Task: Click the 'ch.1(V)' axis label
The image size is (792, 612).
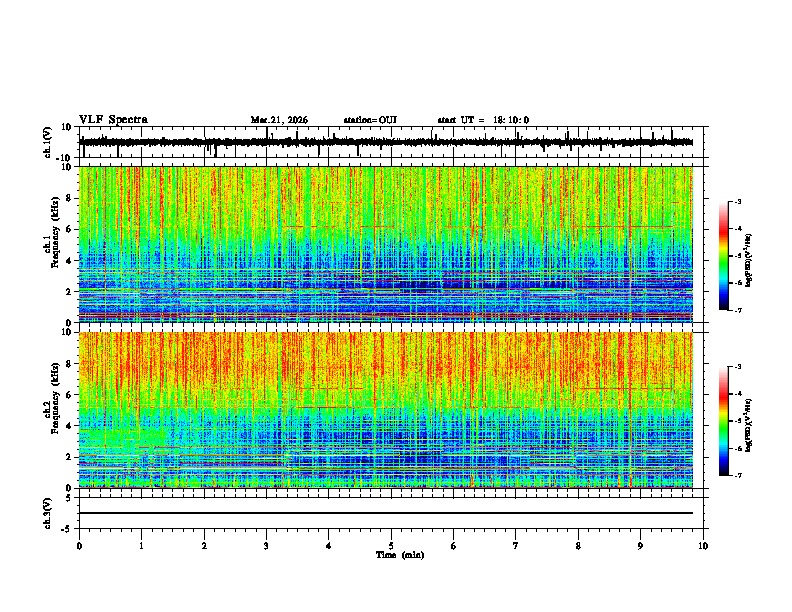Action: [x=47, y=142]
